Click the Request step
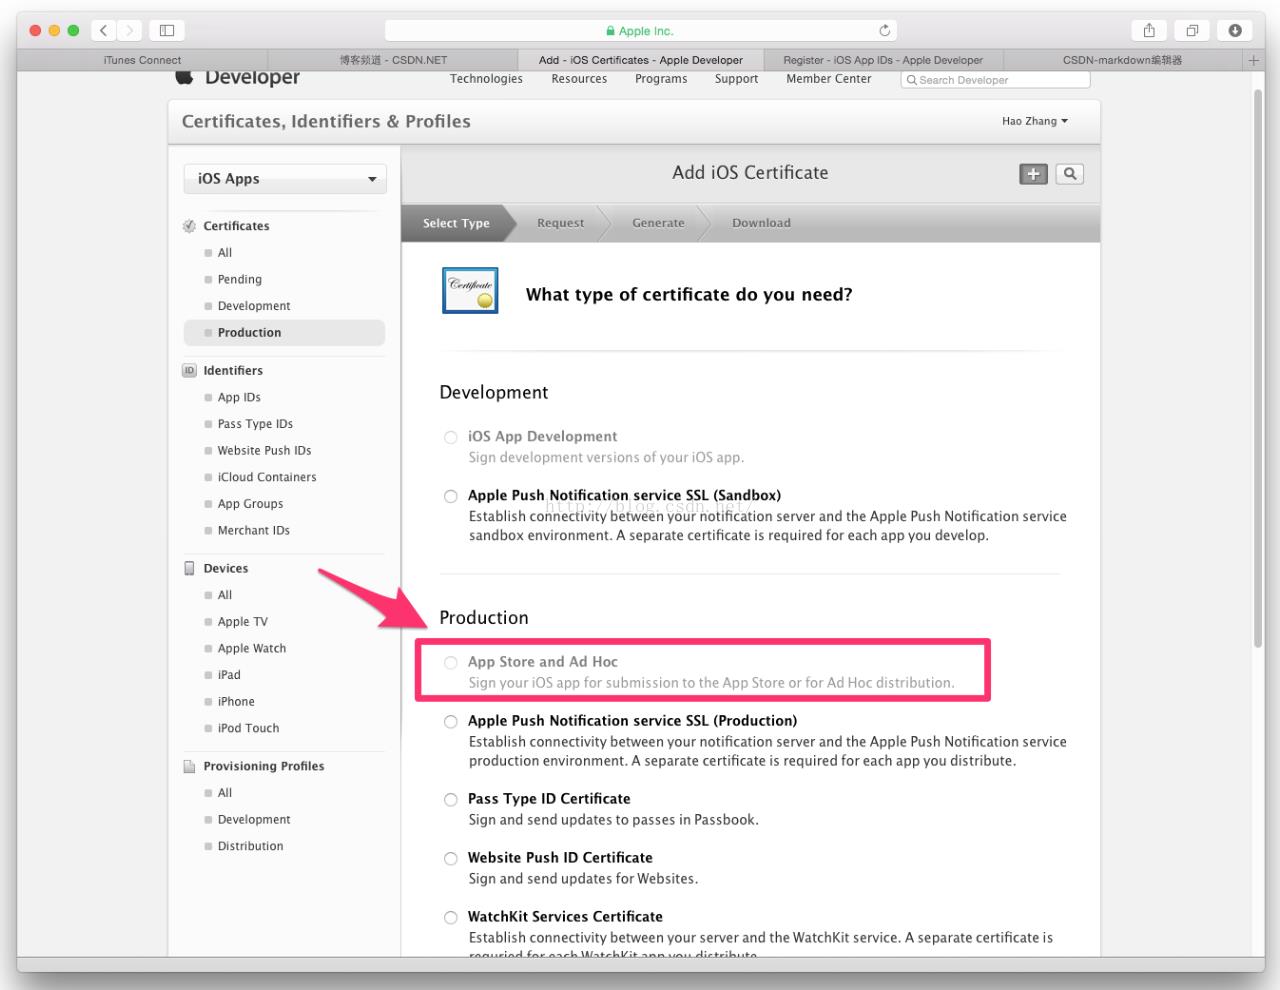This screenshot has height=990, width=1280. click(x=560, y=223)
